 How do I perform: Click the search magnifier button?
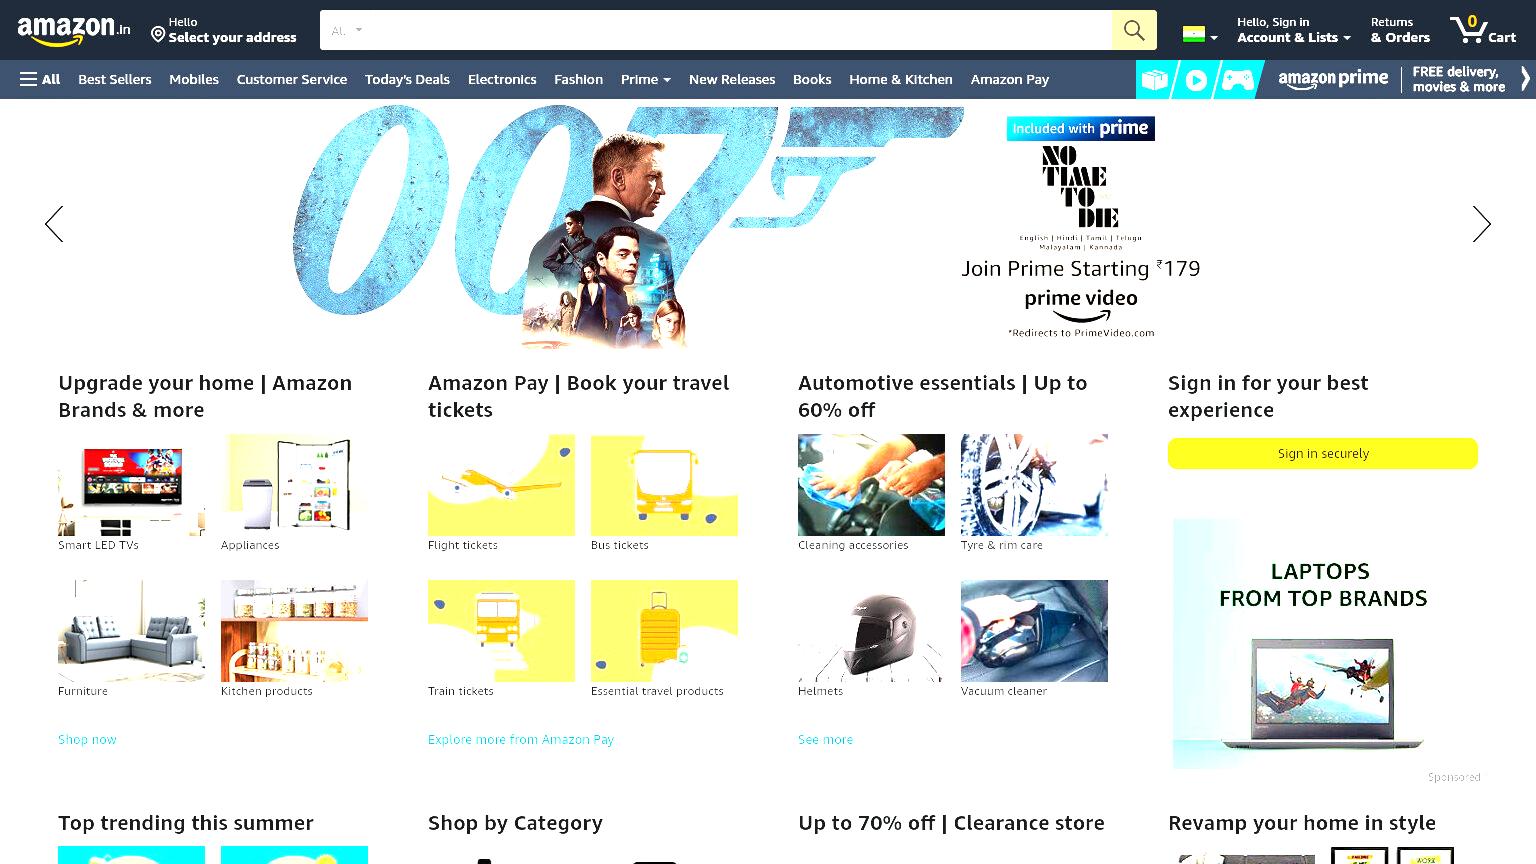coord(1134,30)
